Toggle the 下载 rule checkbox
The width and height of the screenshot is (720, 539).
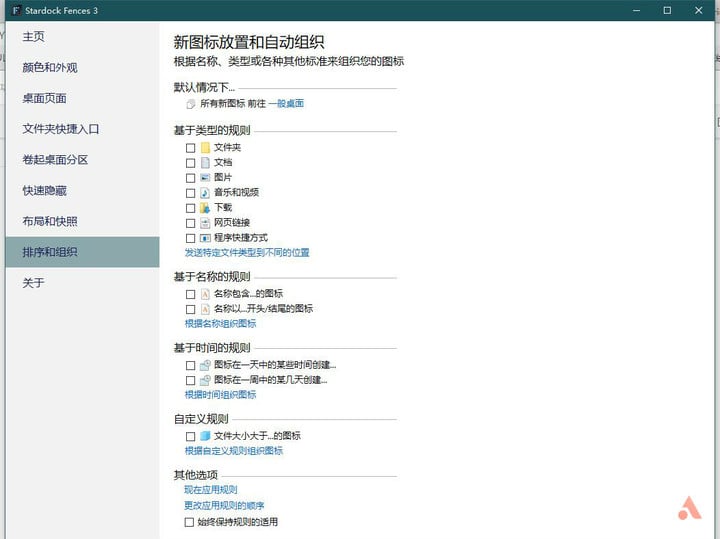(191, 208)
